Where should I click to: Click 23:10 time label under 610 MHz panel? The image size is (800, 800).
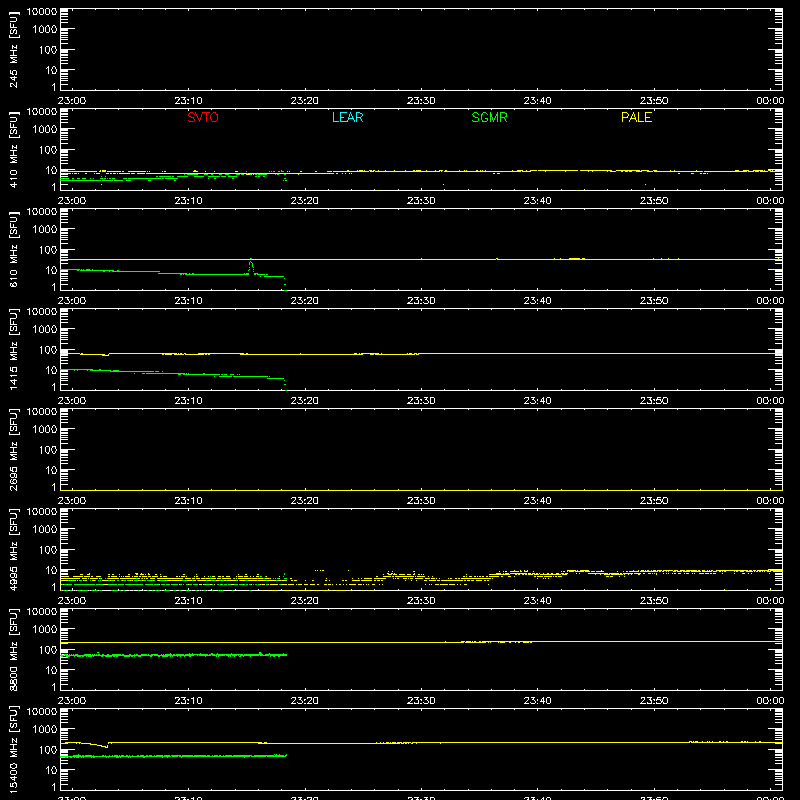tap(188, 301)
